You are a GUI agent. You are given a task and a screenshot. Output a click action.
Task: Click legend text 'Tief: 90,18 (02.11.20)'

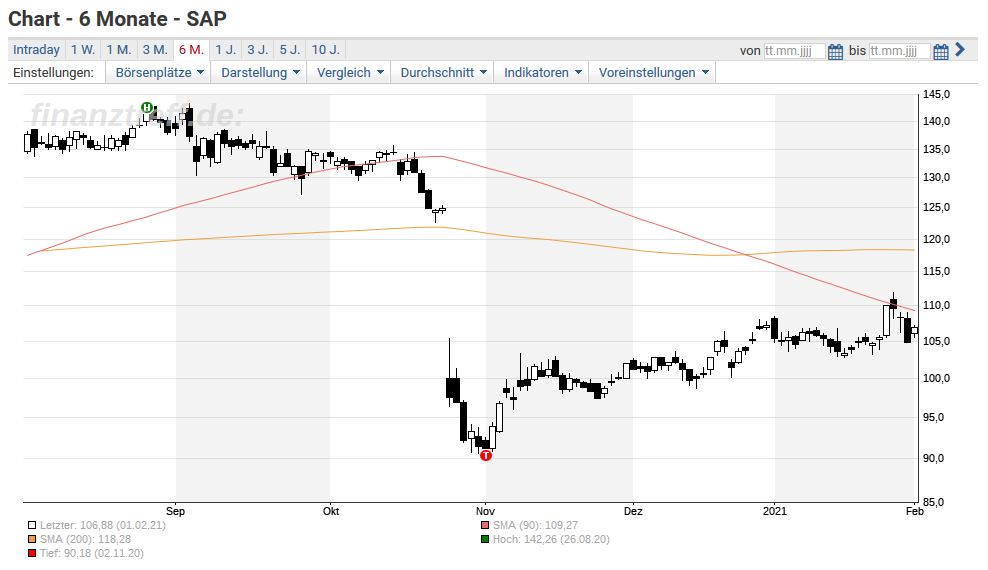(x=92, y=554)
